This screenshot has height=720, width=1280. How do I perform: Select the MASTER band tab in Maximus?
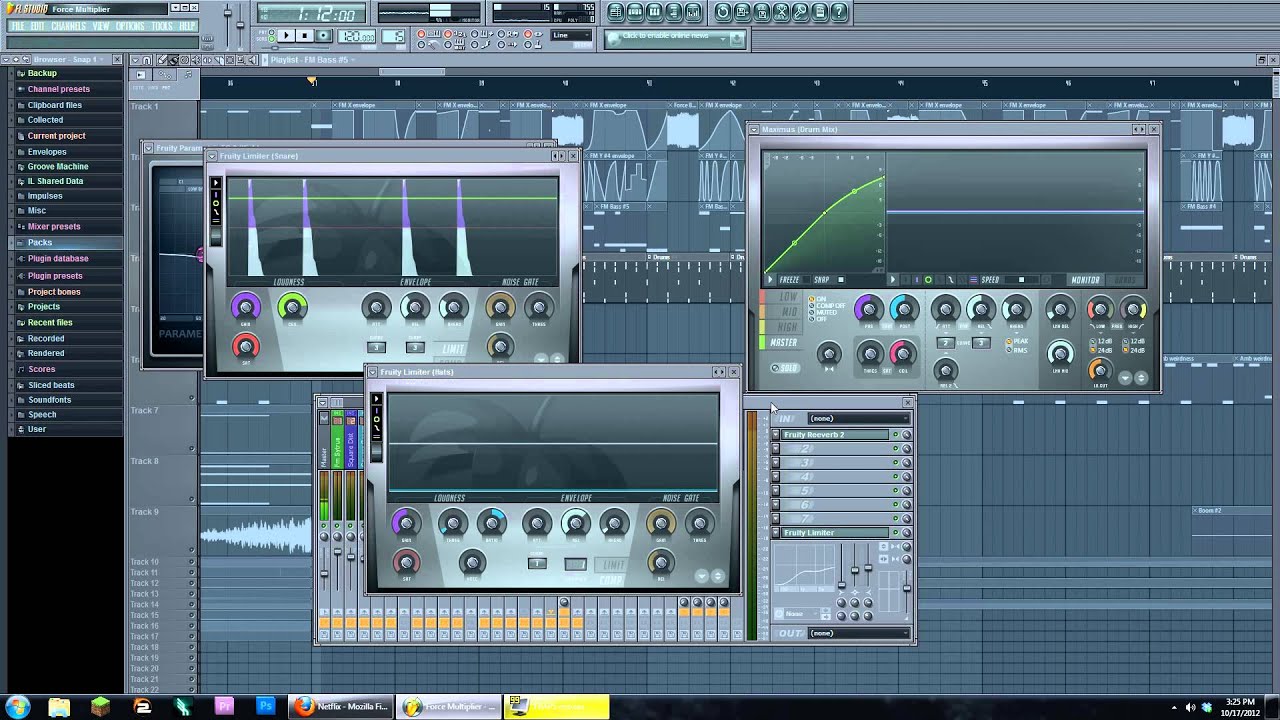[x=783, y=342]
